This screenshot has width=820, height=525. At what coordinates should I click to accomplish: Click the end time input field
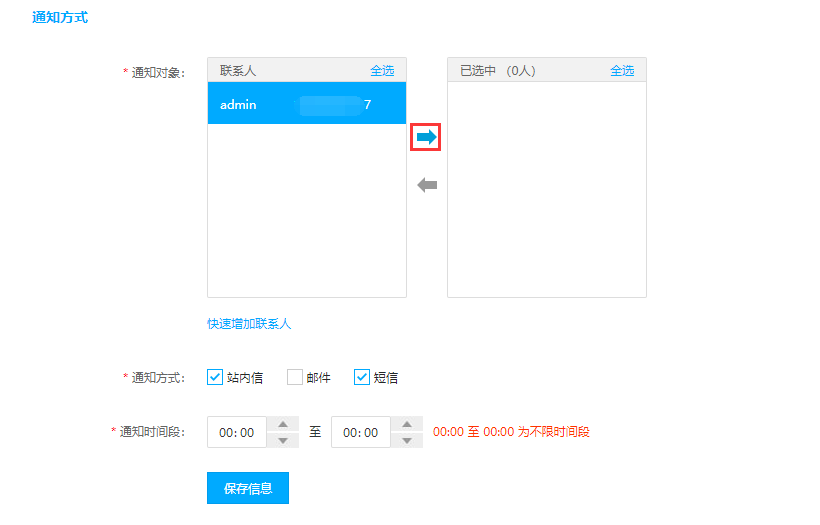361,432
